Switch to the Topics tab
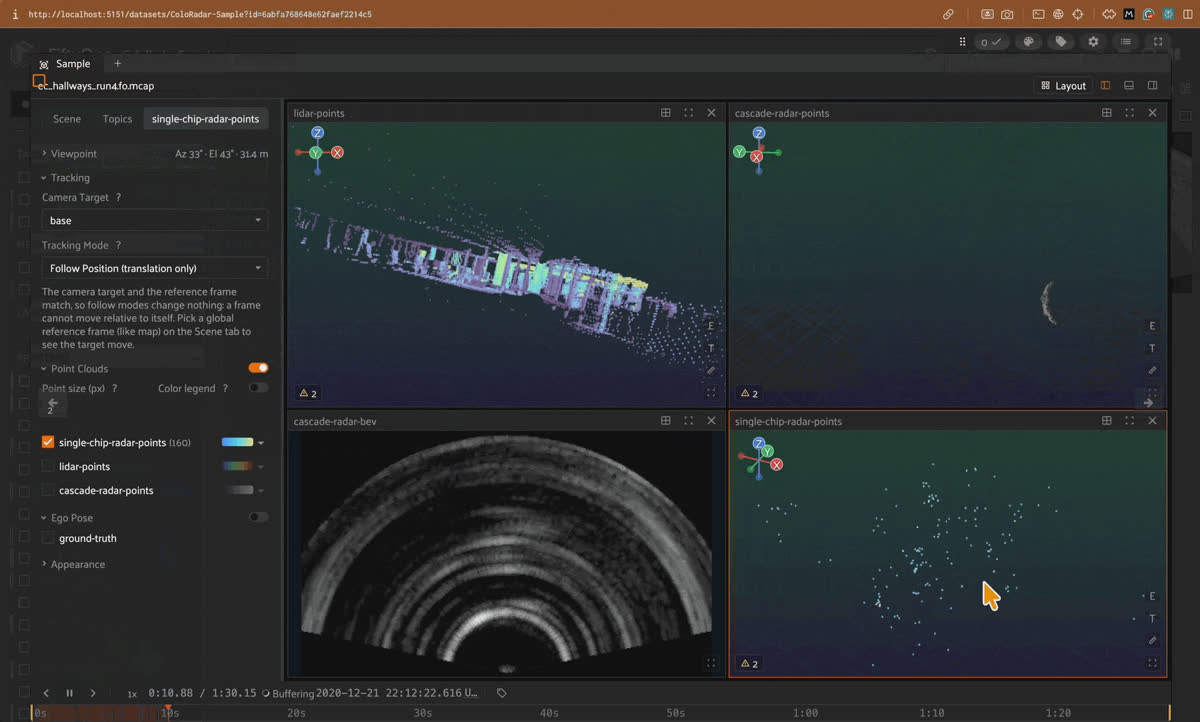Image resolution: width=1200 pixels, height=722 pixels. 117,119
